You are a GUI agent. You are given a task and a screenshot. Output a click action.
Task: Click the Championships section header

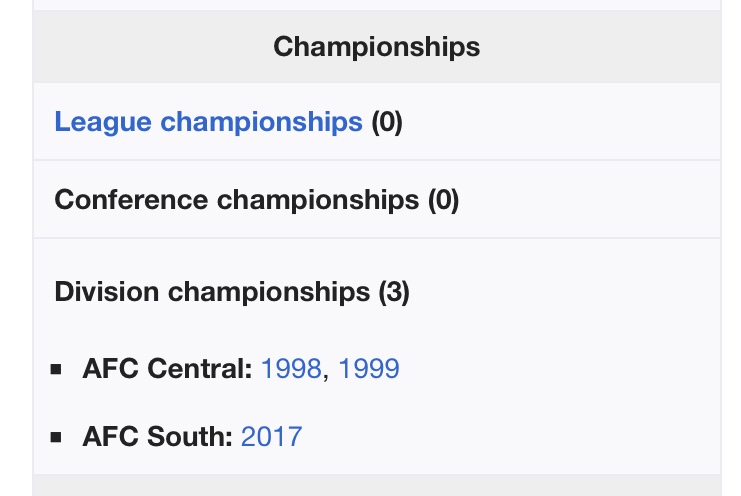click(x=377, y=47)
